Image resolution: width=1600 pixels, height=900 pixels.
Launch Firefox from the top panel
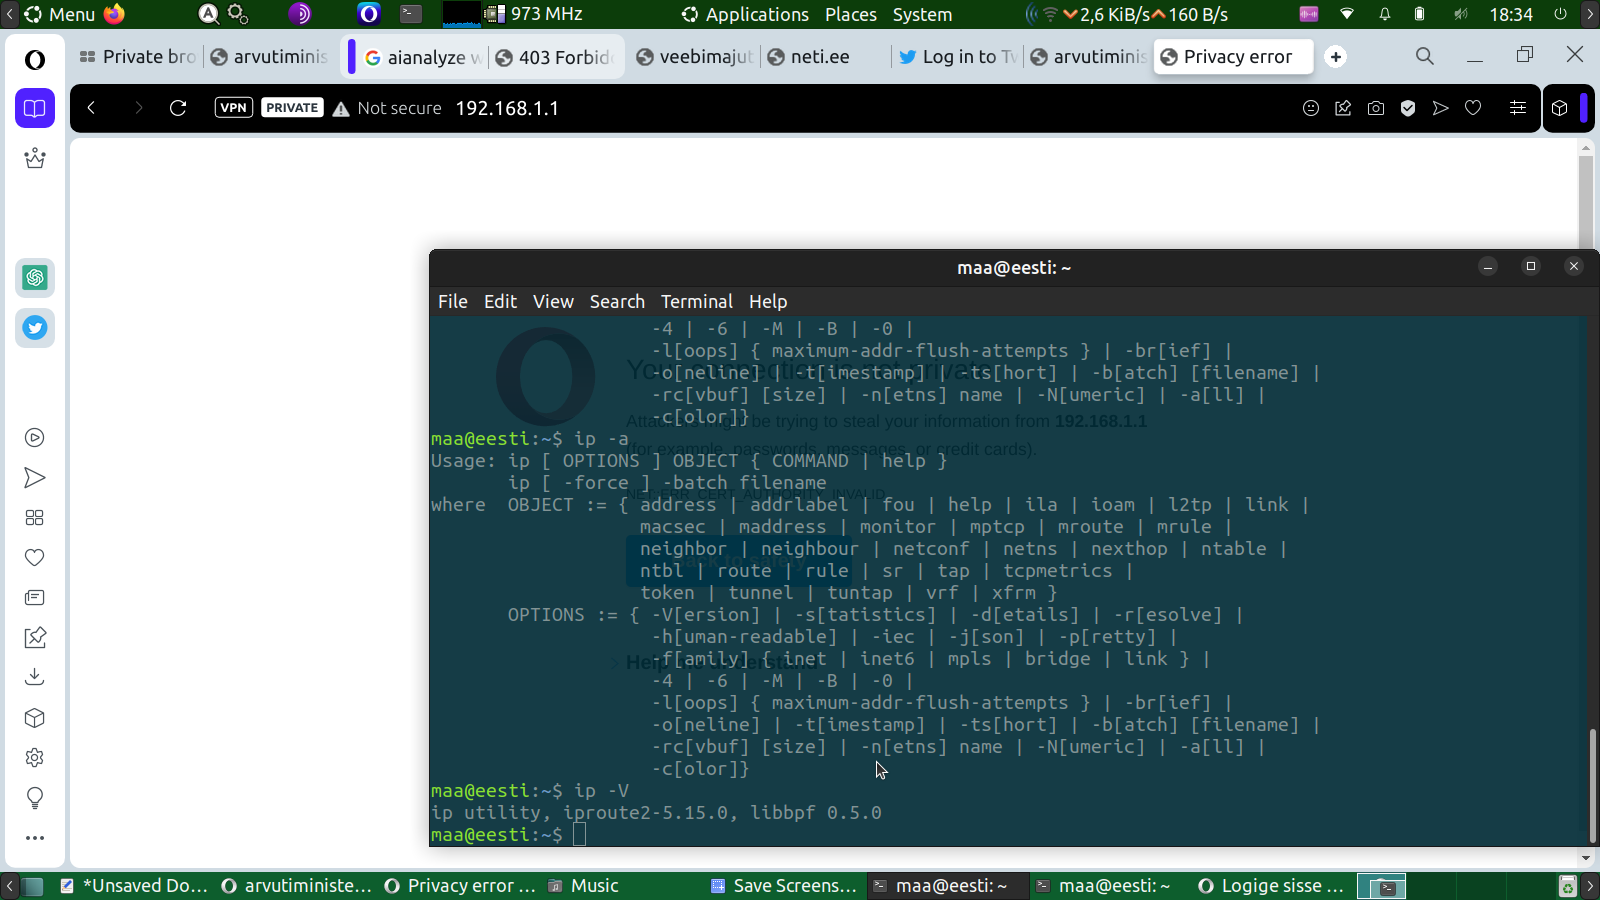click(115, 14)
